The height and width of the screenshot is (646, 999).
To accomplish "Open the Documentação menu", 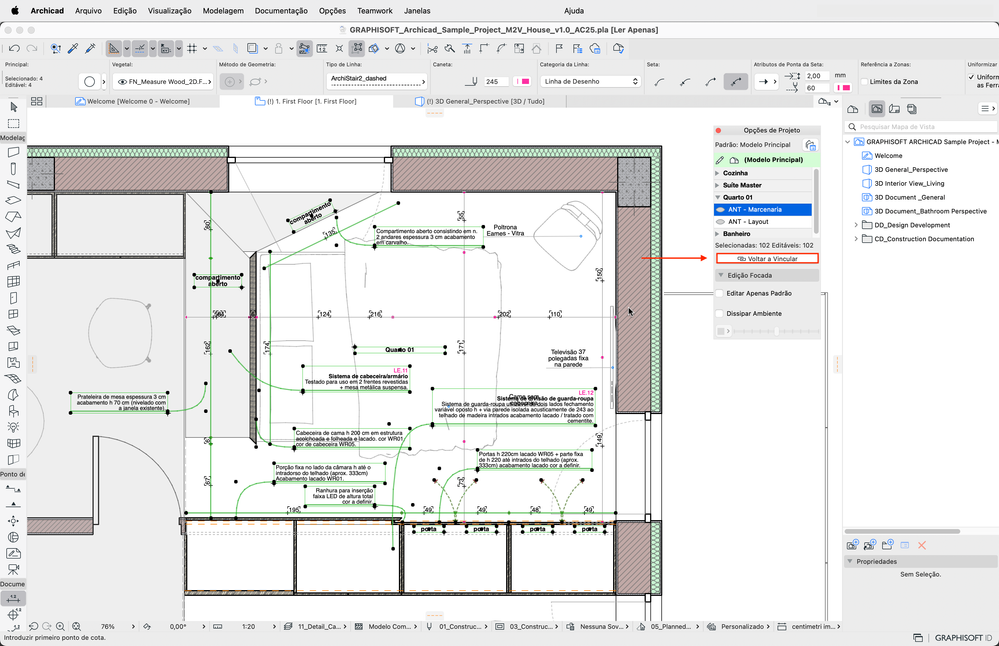I will click(x=281, y=11).
